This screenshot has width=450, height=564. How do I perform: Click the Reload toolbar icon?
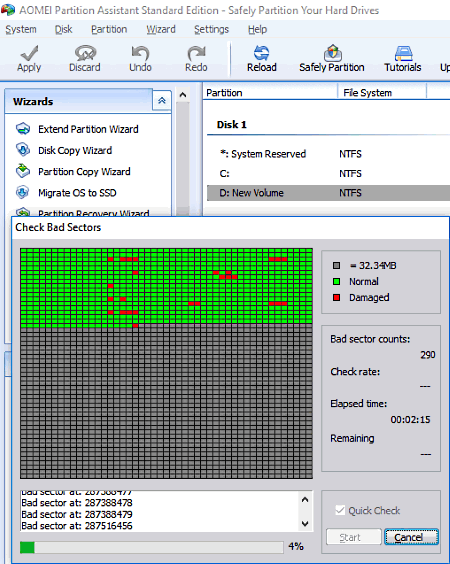262,53
